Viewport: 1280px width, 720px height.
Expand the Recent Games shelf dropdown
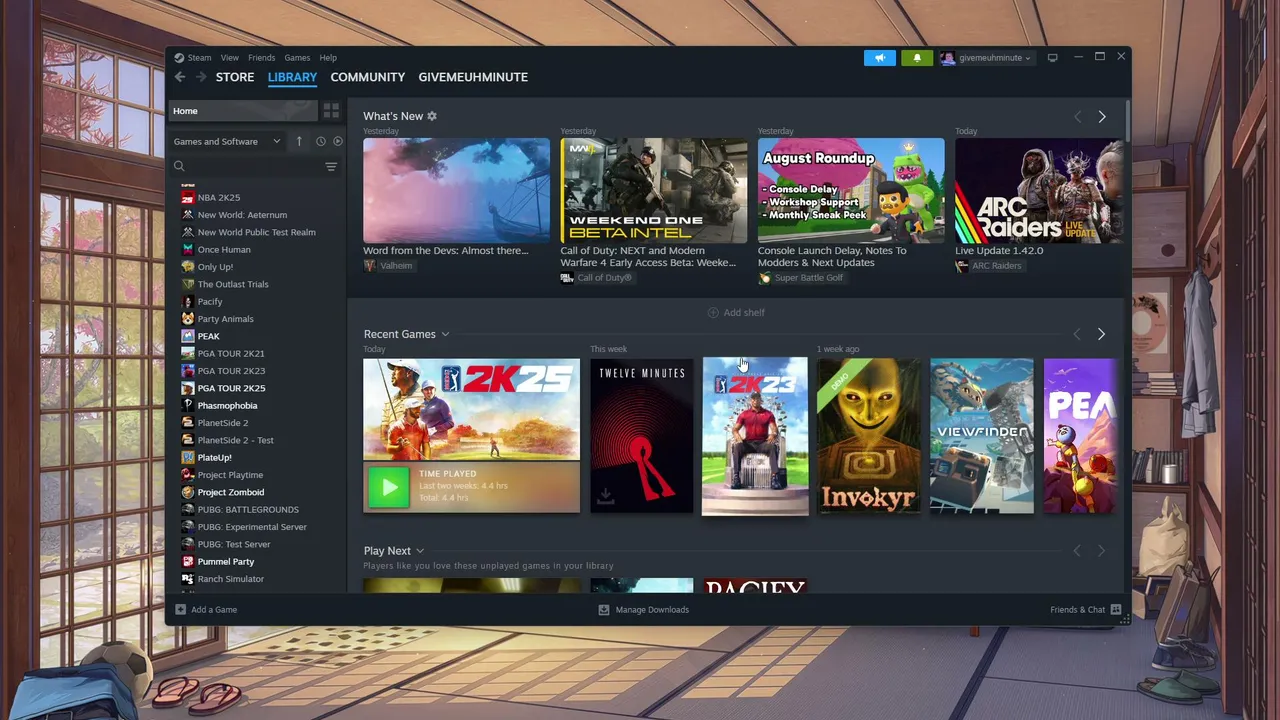click(x=445, y=334)
